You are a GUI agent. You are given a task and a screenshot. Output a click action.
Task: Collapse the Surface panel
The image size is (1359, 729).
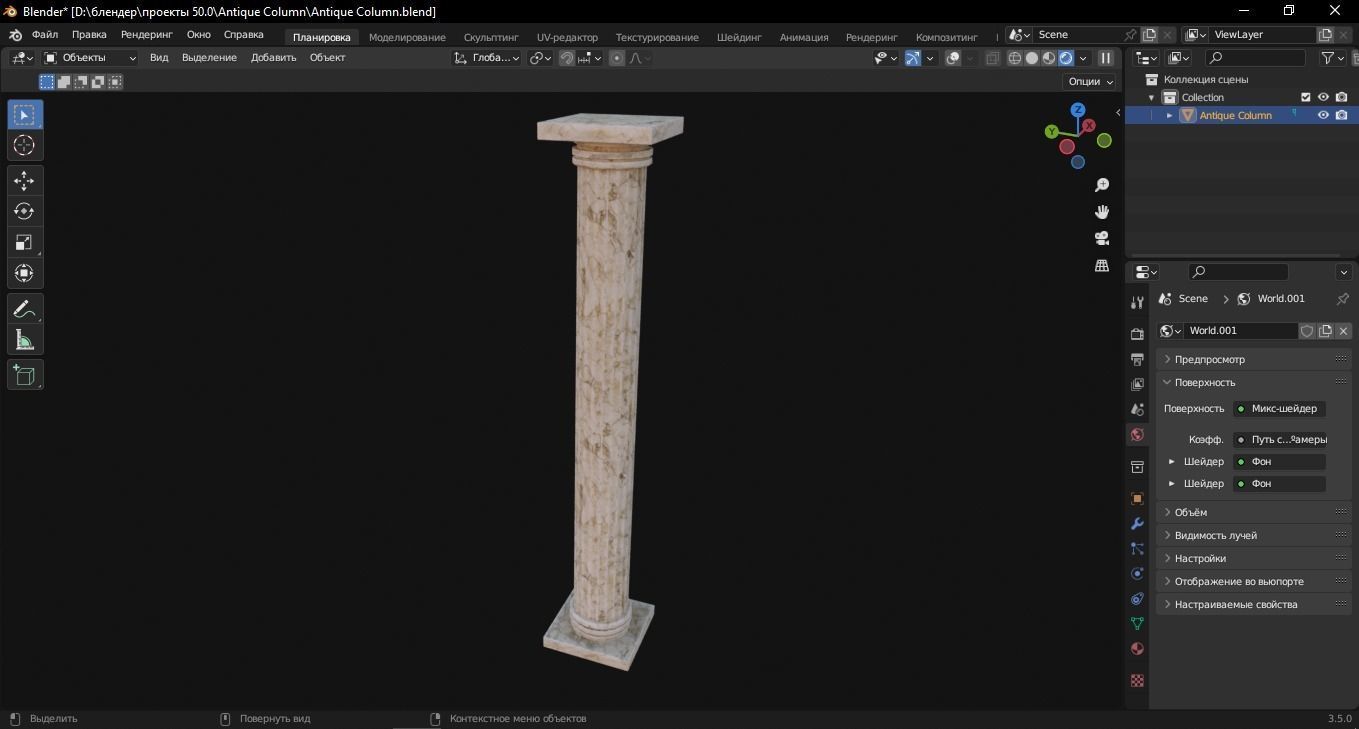(1254, 382)
